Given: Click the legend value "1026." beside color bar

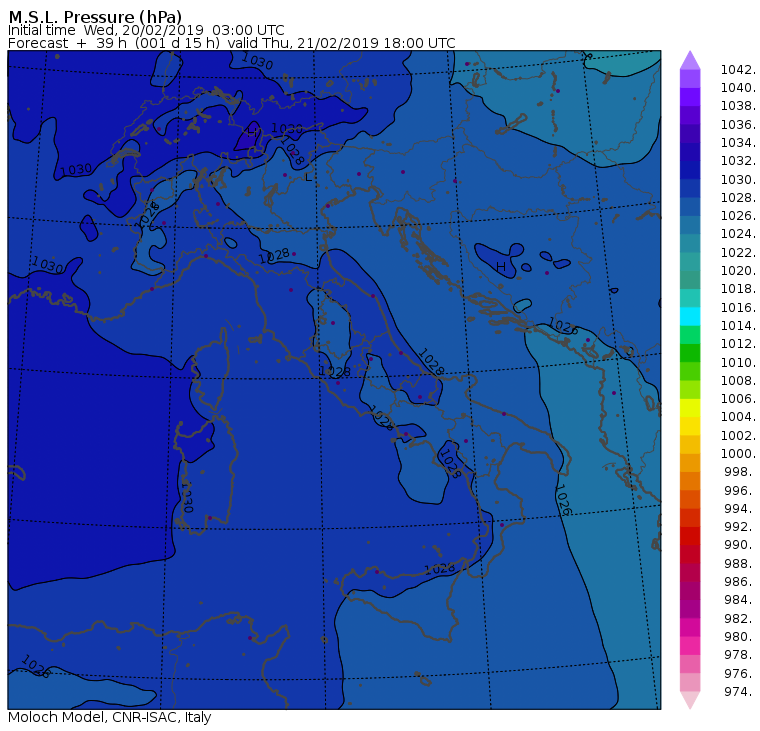Looking at the screenshot, I should (738, 215).
